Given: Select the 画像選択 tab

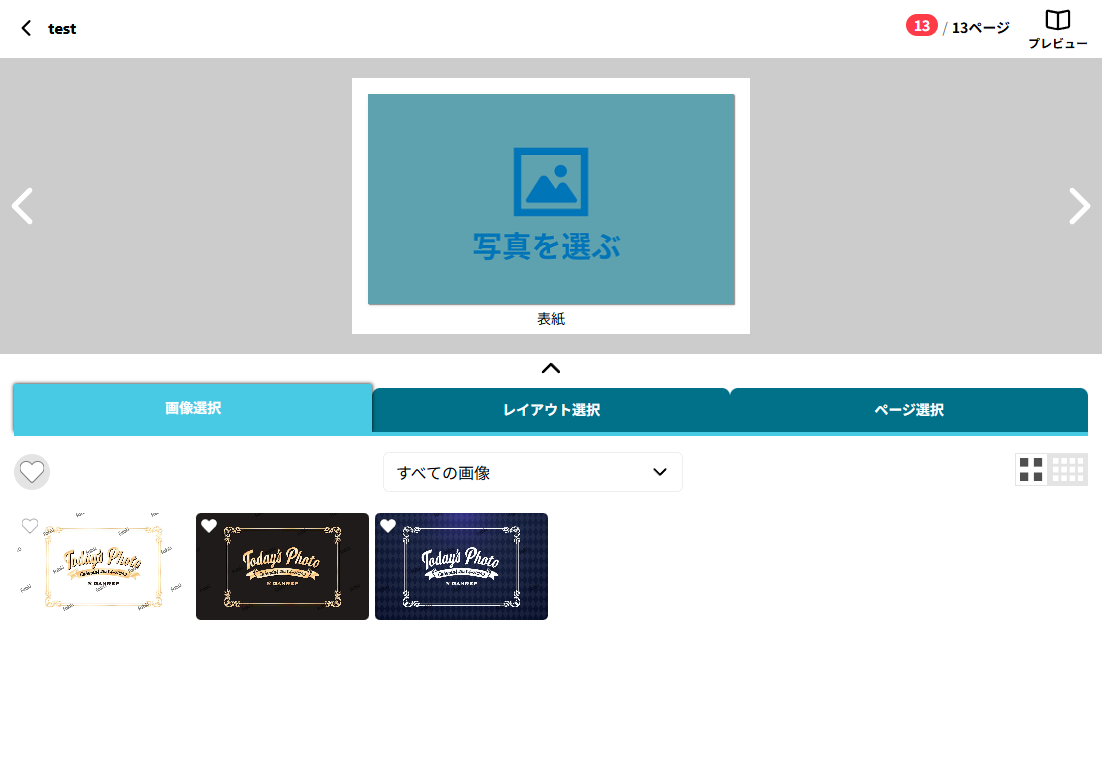Looking at the screenshot, I should coord(193,408).
